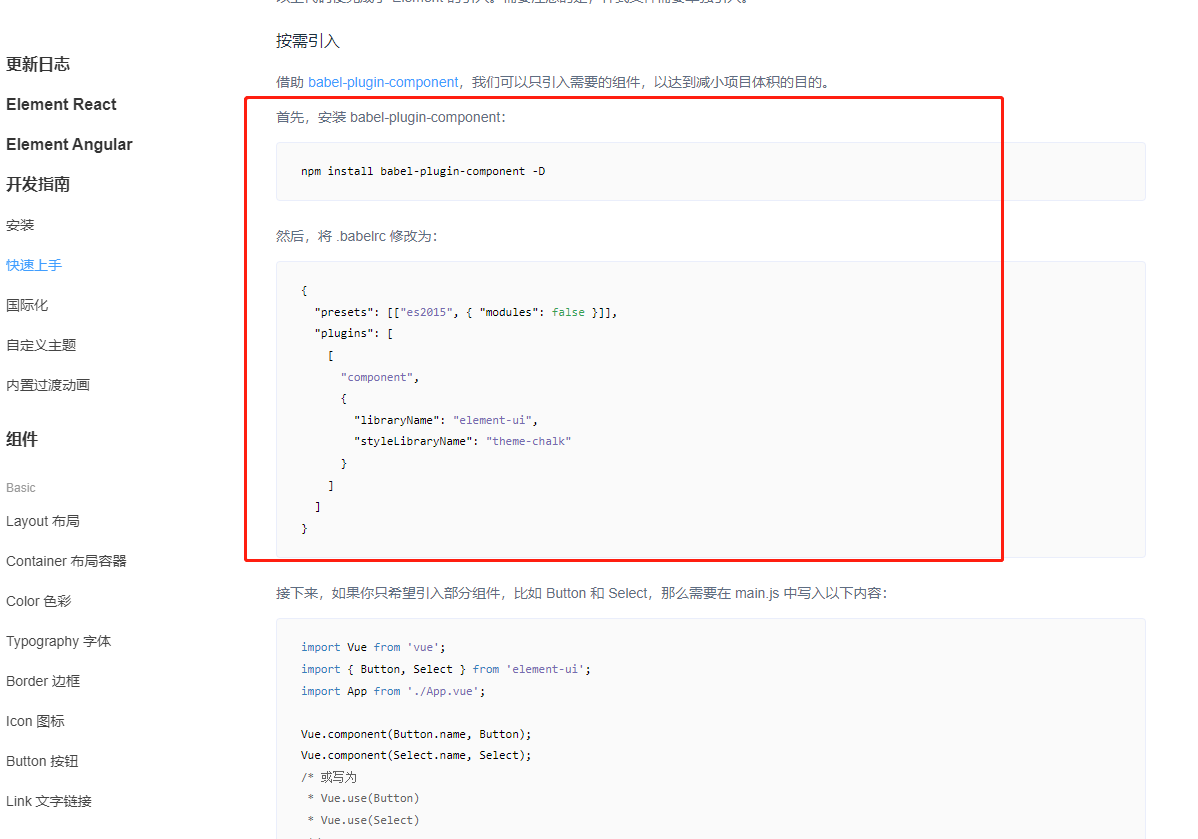Click the Vue.component(Select.name, Select) line

tap(416, 755)
